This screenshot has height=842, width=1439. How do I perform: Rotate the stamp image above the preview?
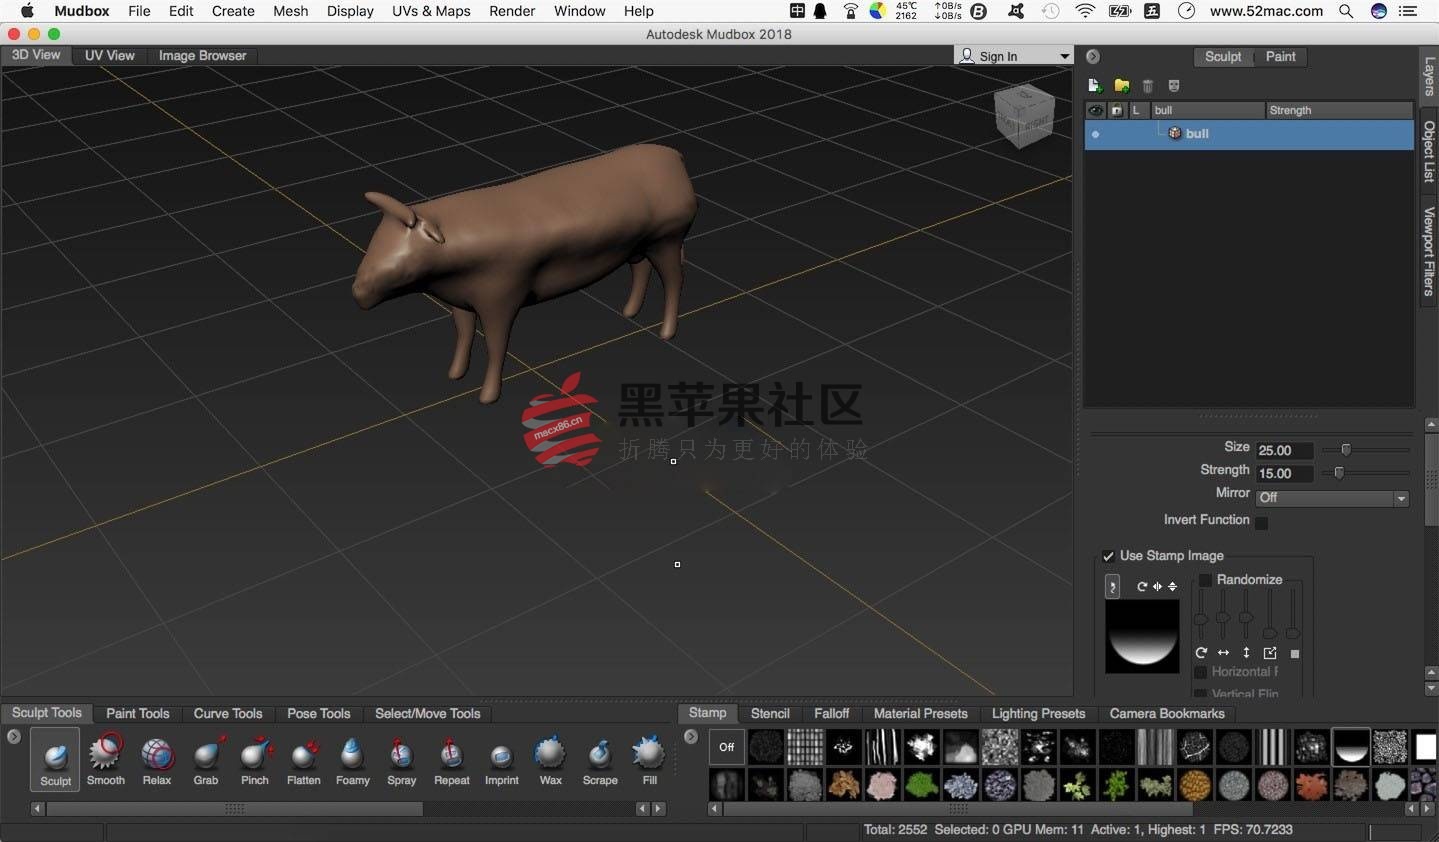pos(1141,587)
